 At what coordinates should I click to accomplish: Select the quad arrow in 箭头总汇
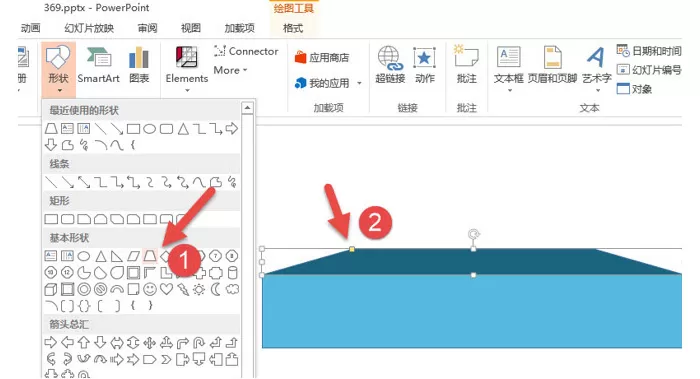[x=150, y=342]
